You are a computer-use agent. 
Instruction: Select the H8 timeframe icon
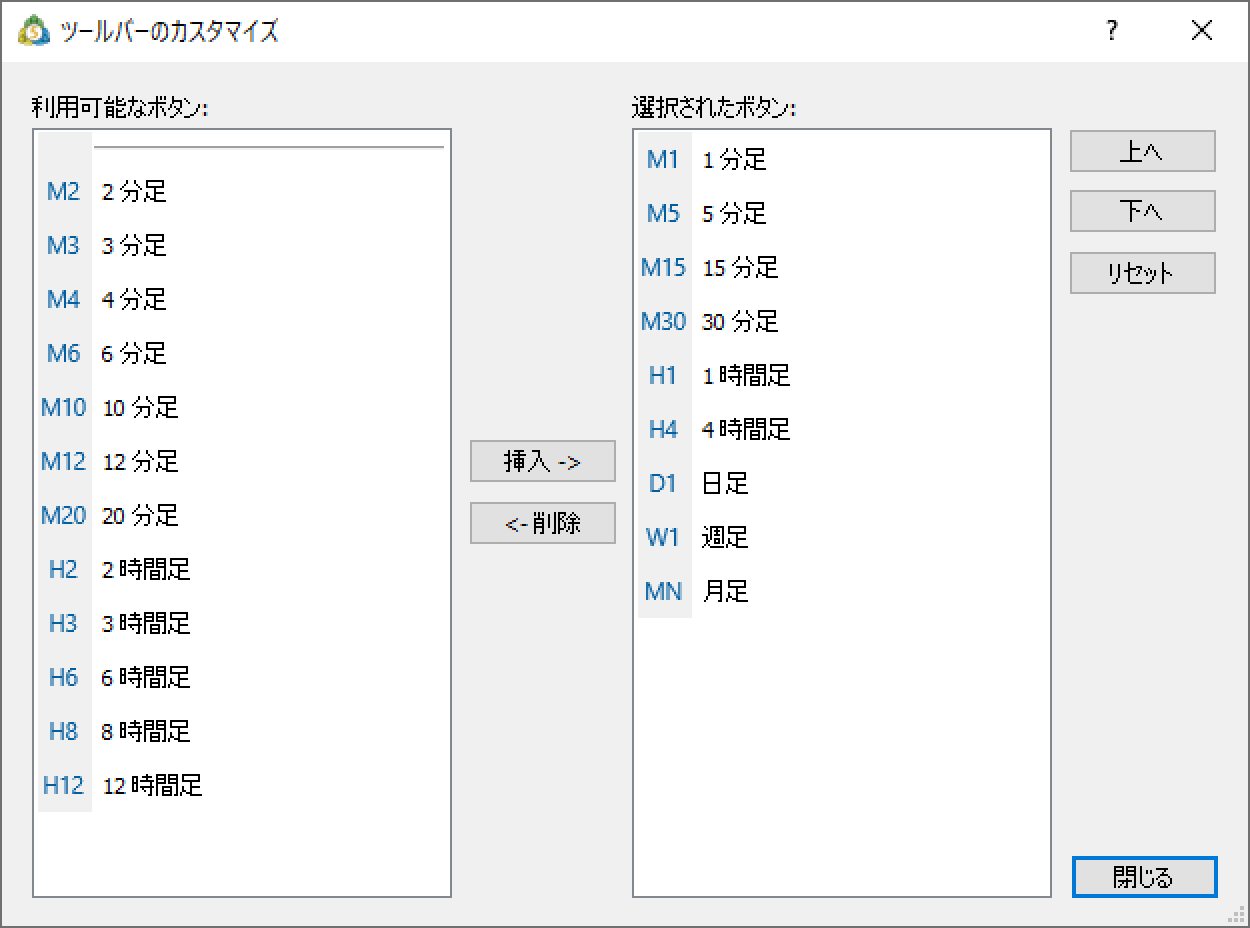click(x=63, y=731)
